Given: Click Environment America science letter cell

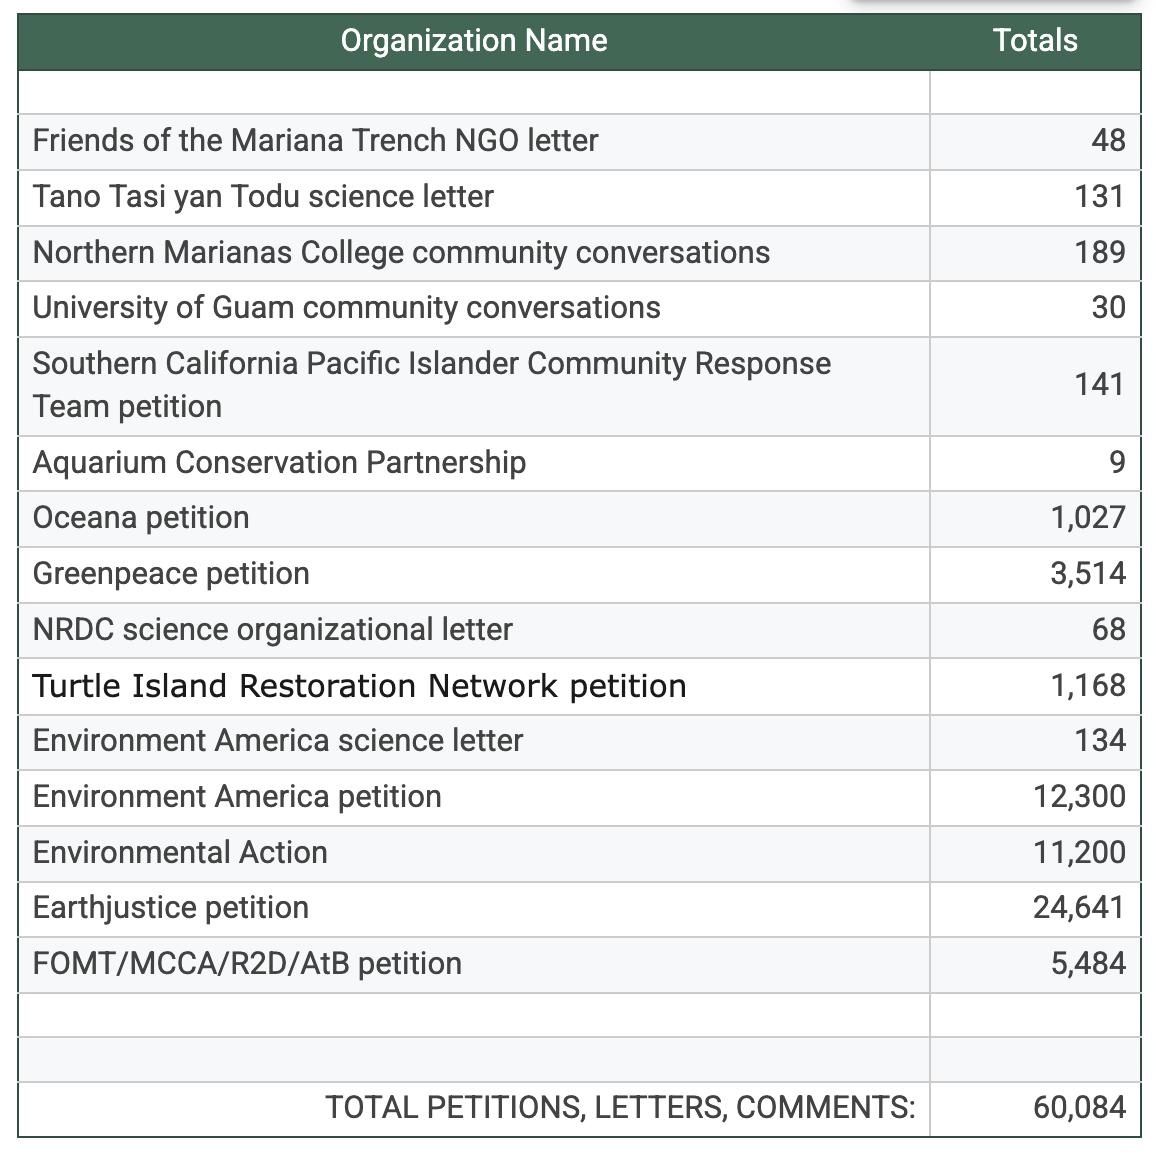Looking at the screenshot, I should coord(277,741).
